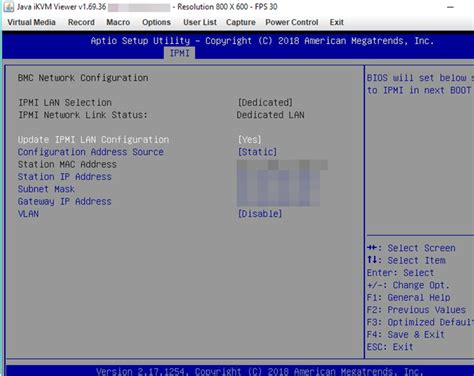The height and width of the screenshot is (376, 474).
Task: Open the User List menu
Action: pyautogui.click(x=200, y=22)
